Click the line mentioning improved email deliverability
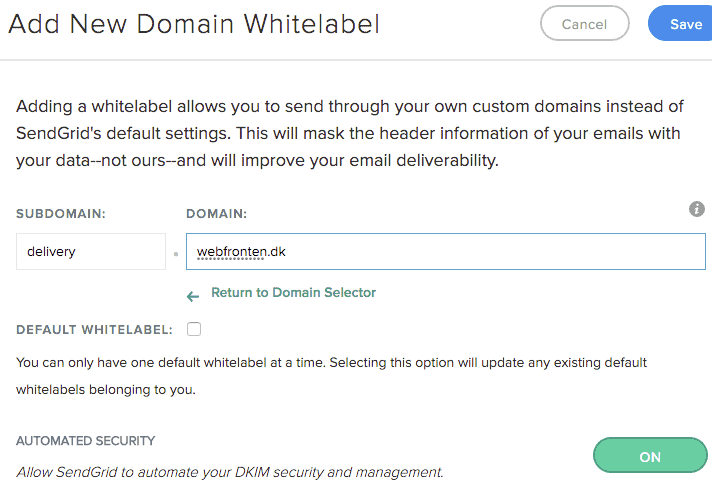 [x=257, y=160]
